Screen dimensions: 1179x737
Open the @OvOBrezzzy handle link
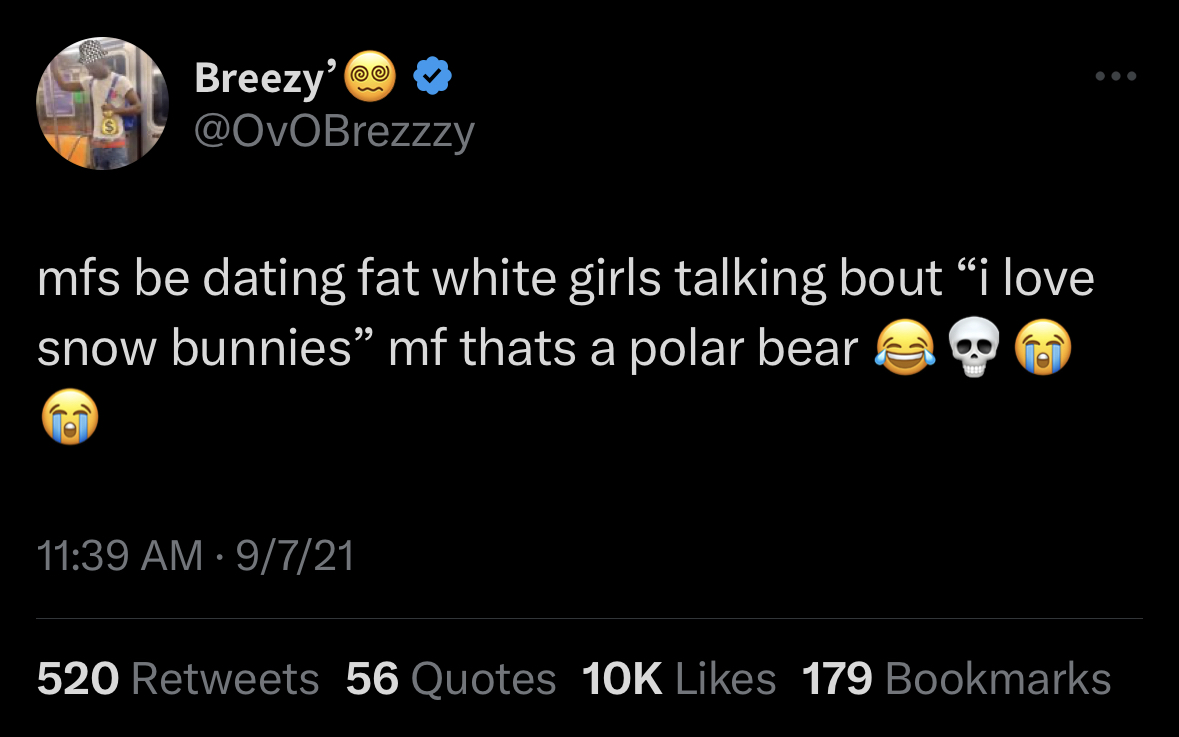pos(334,132)
